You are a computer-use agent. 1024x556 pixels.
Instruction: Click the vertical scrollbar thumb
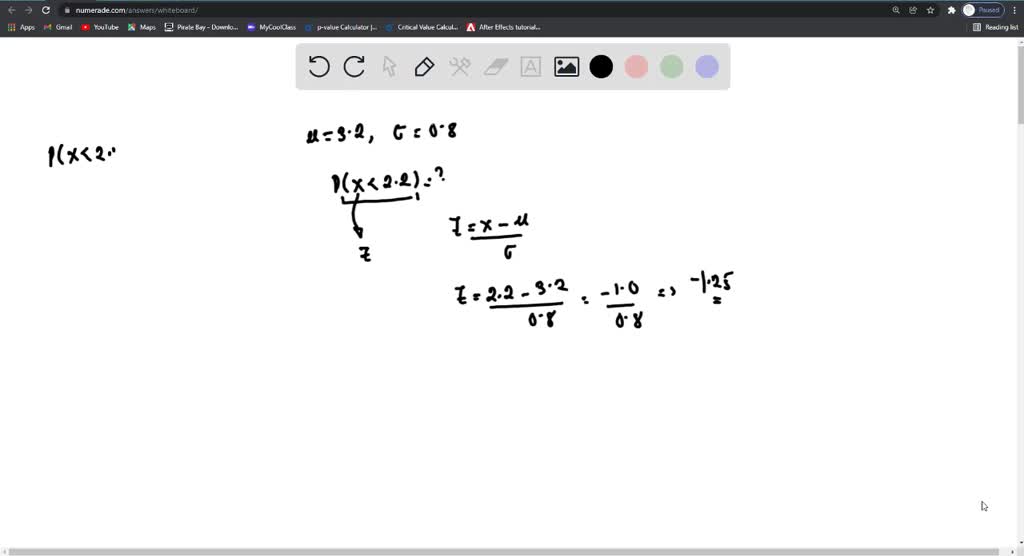point(1020,84)
